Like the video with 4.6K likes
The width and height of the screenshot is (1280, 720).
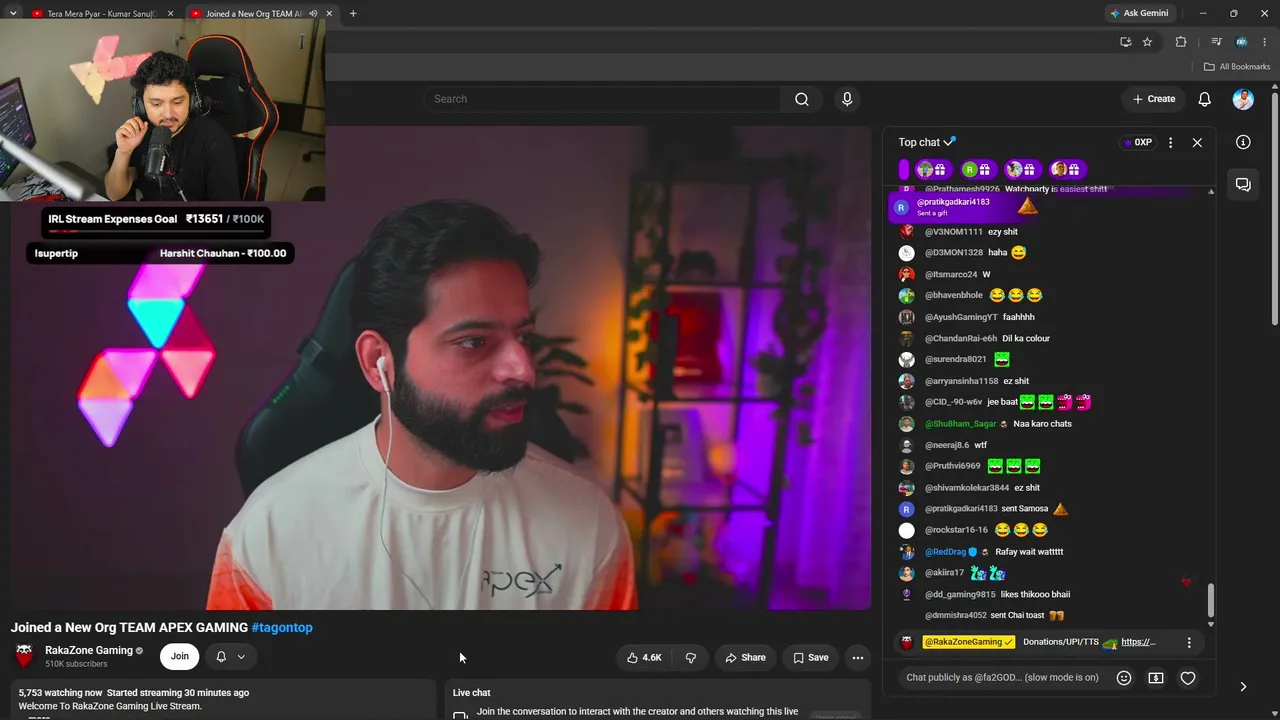pos(644,657)
